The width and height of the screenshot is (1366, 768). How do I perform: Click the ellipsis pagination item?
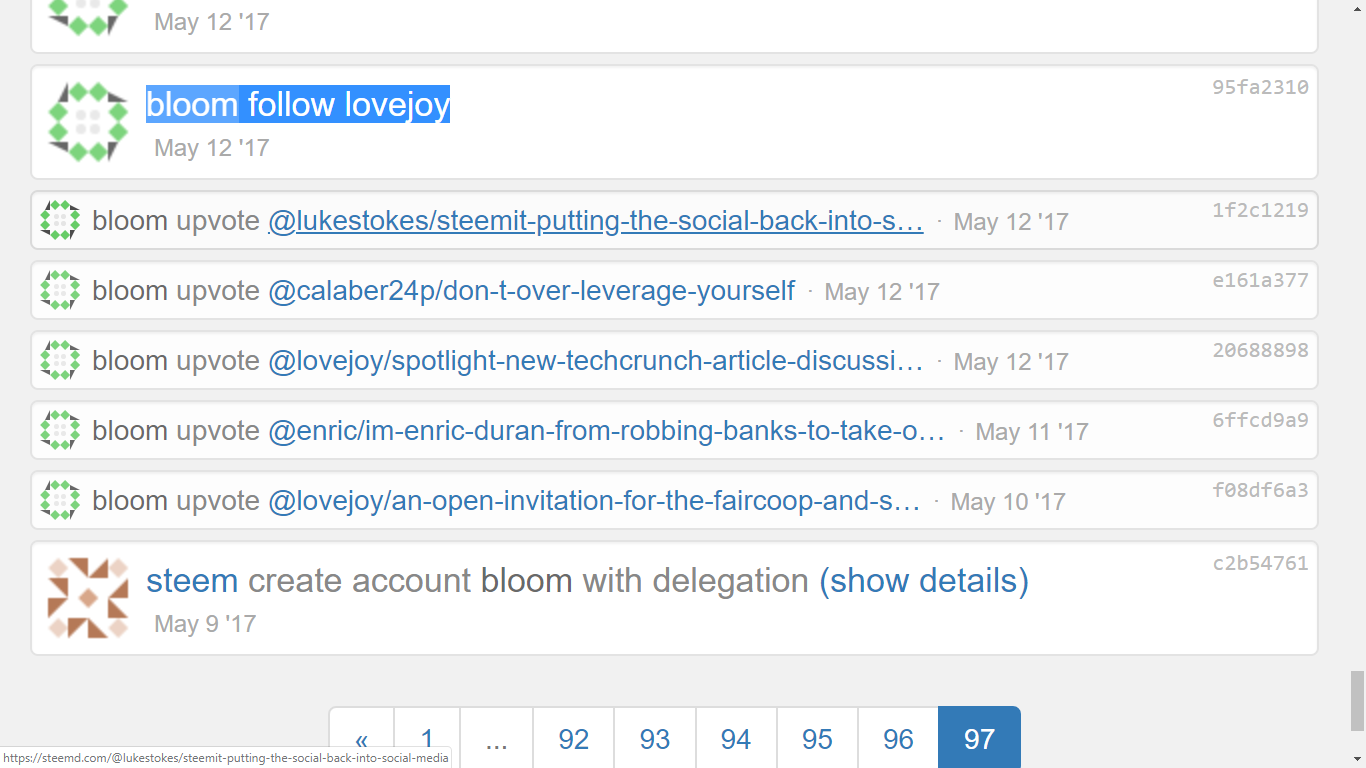[496, 739]
